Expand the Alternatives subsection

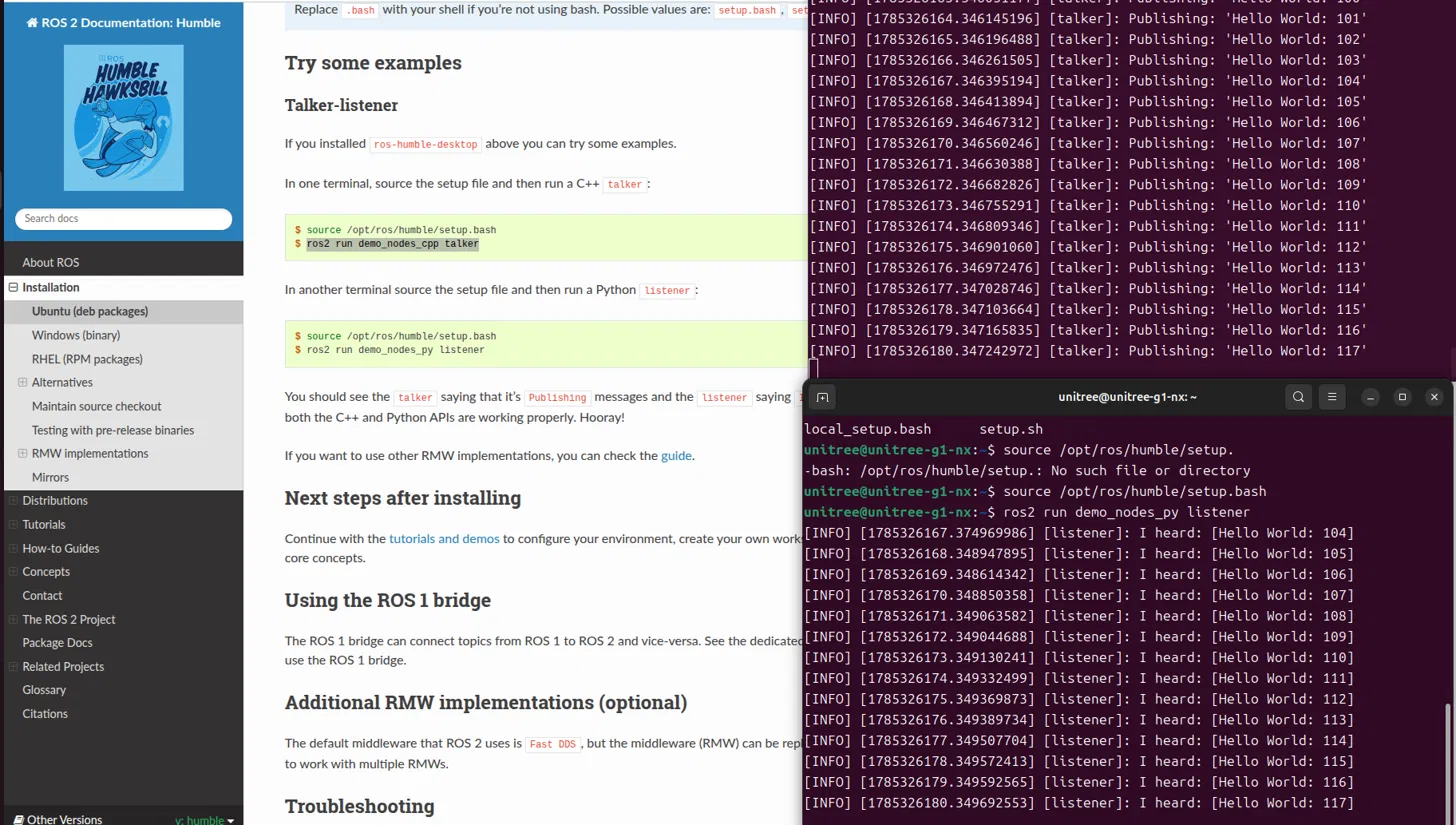point(22,383)
